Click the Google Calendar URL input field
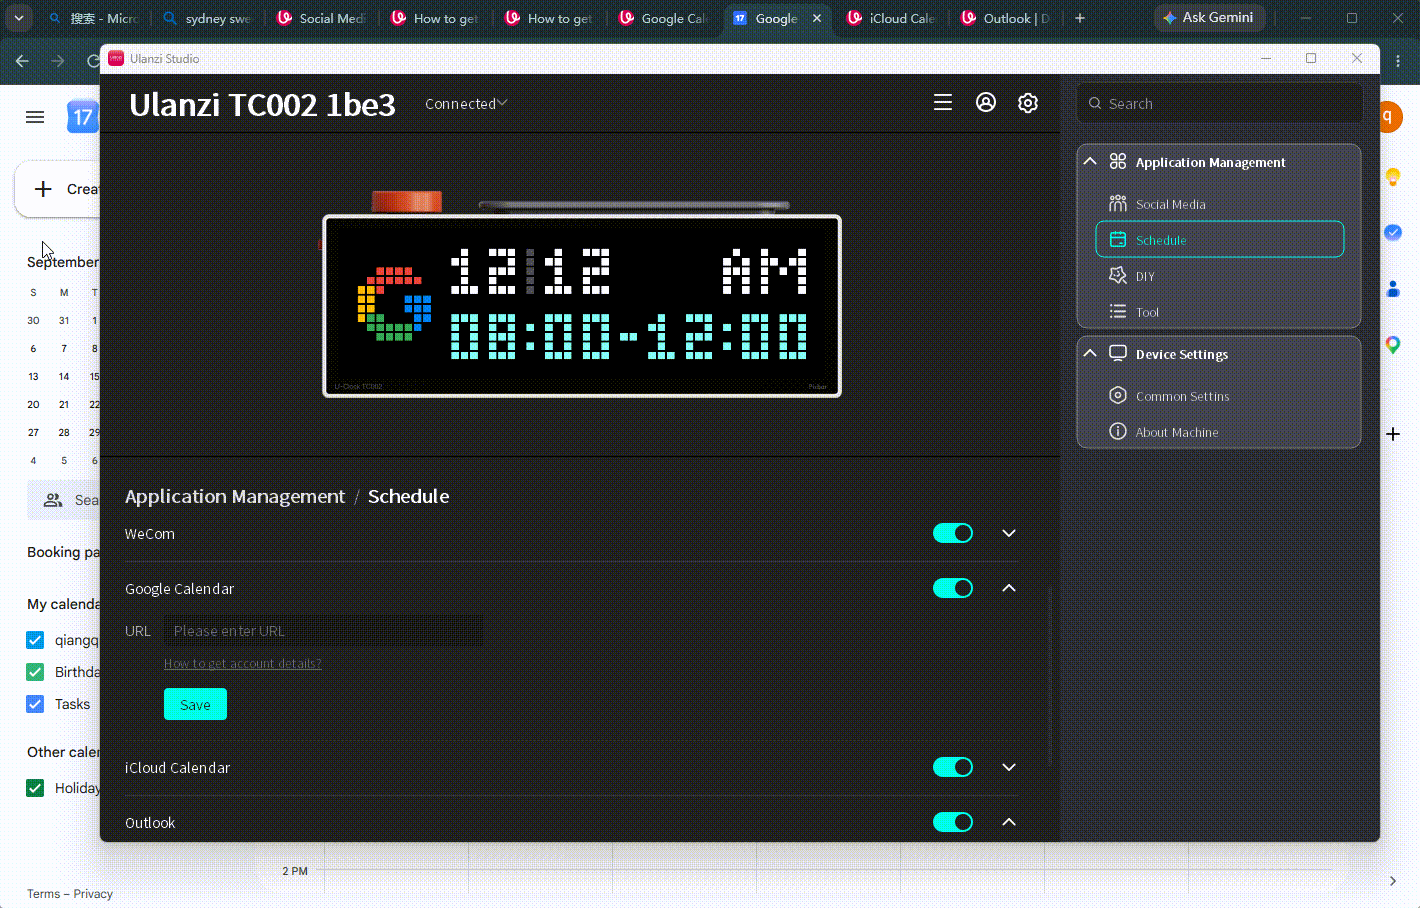 (323, 631)
